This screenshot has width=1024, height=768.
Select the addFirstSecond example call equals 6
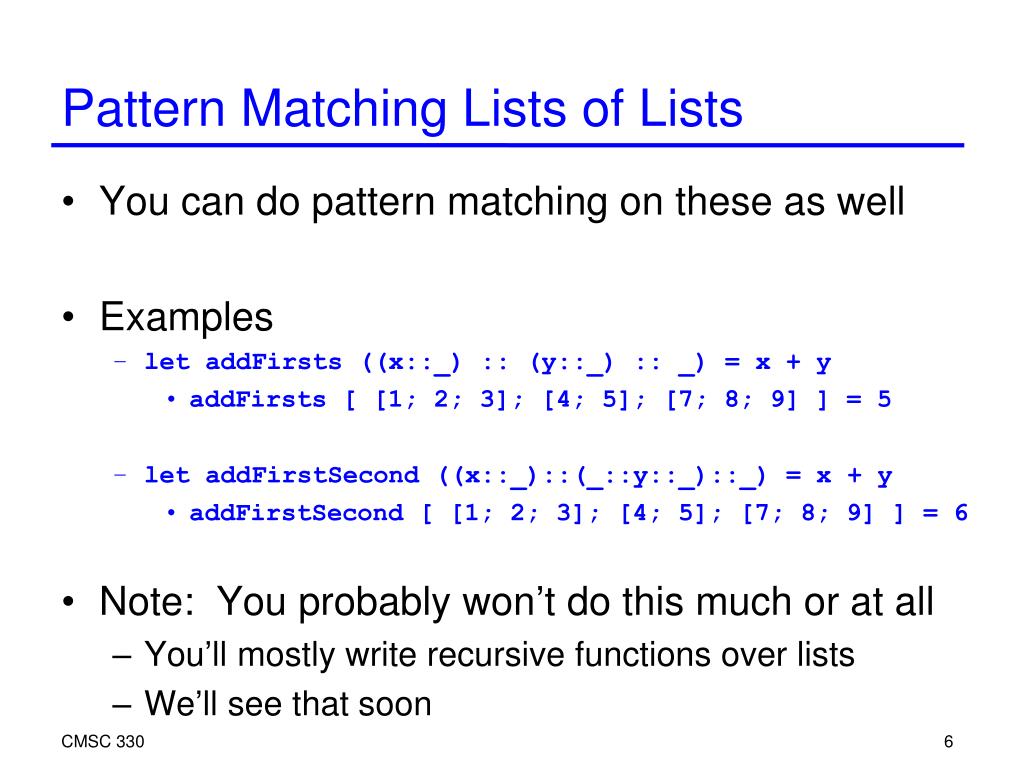coord(579,513)
